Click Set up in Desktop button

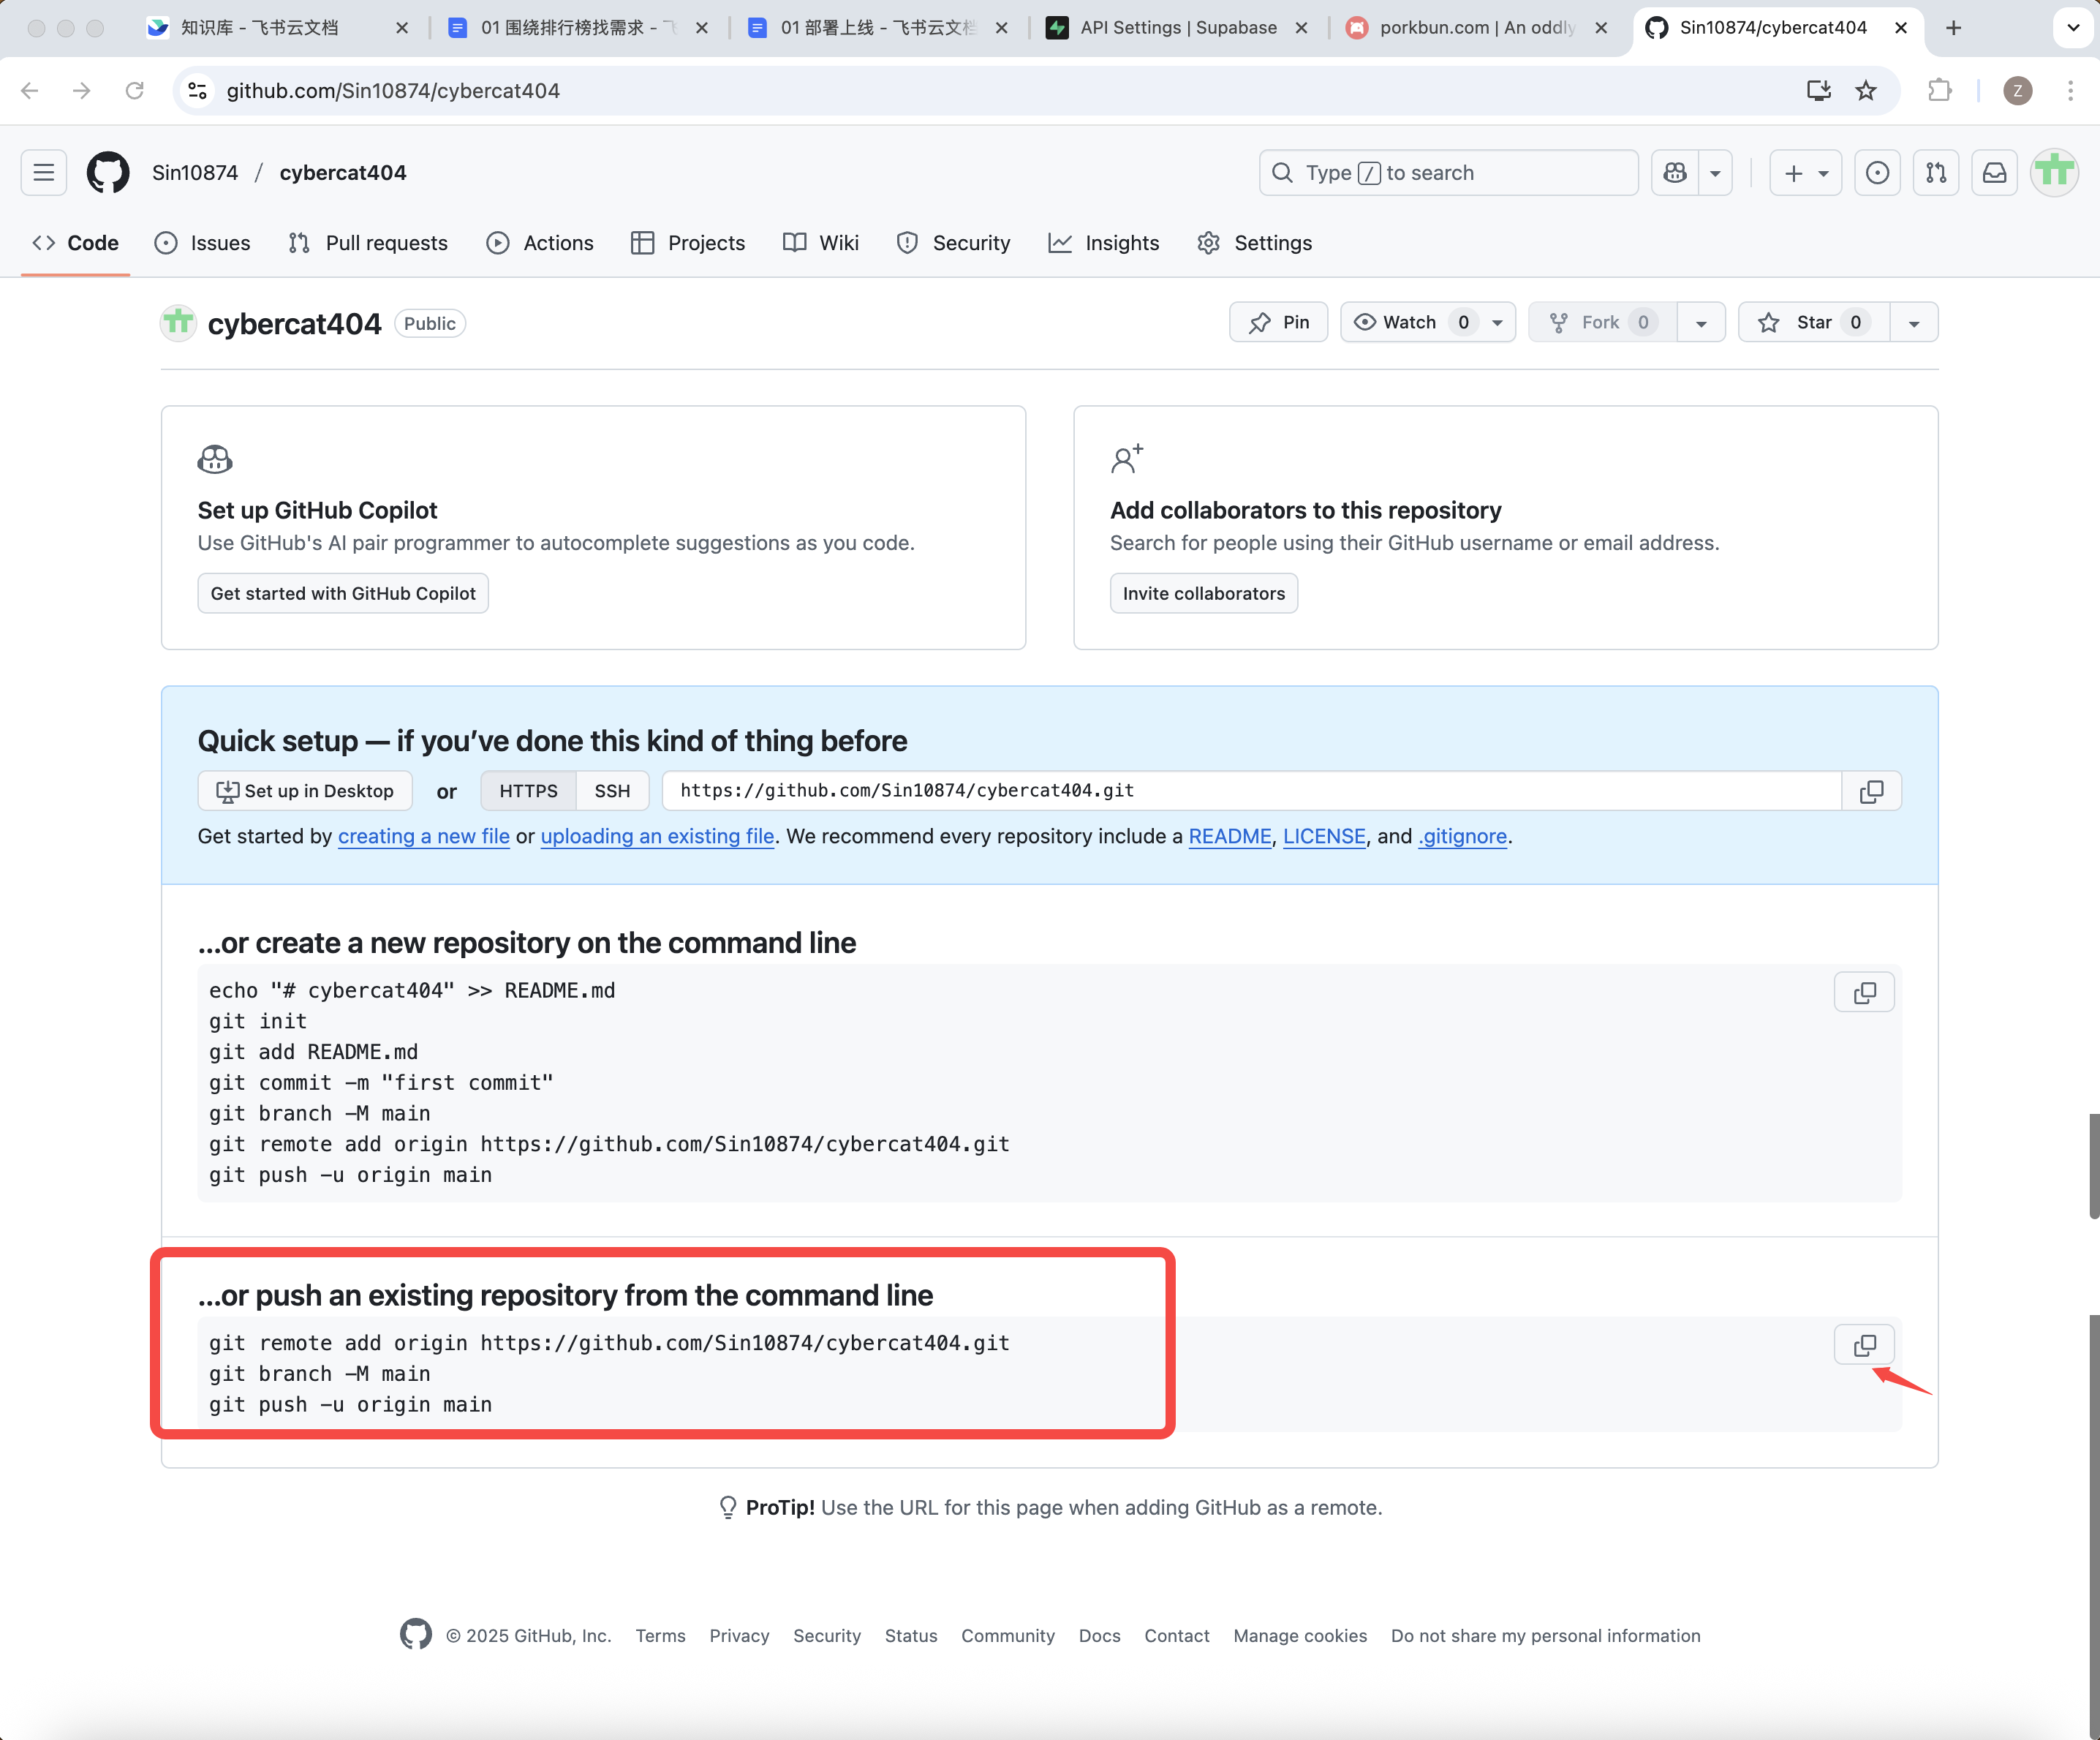coord(305,791)
